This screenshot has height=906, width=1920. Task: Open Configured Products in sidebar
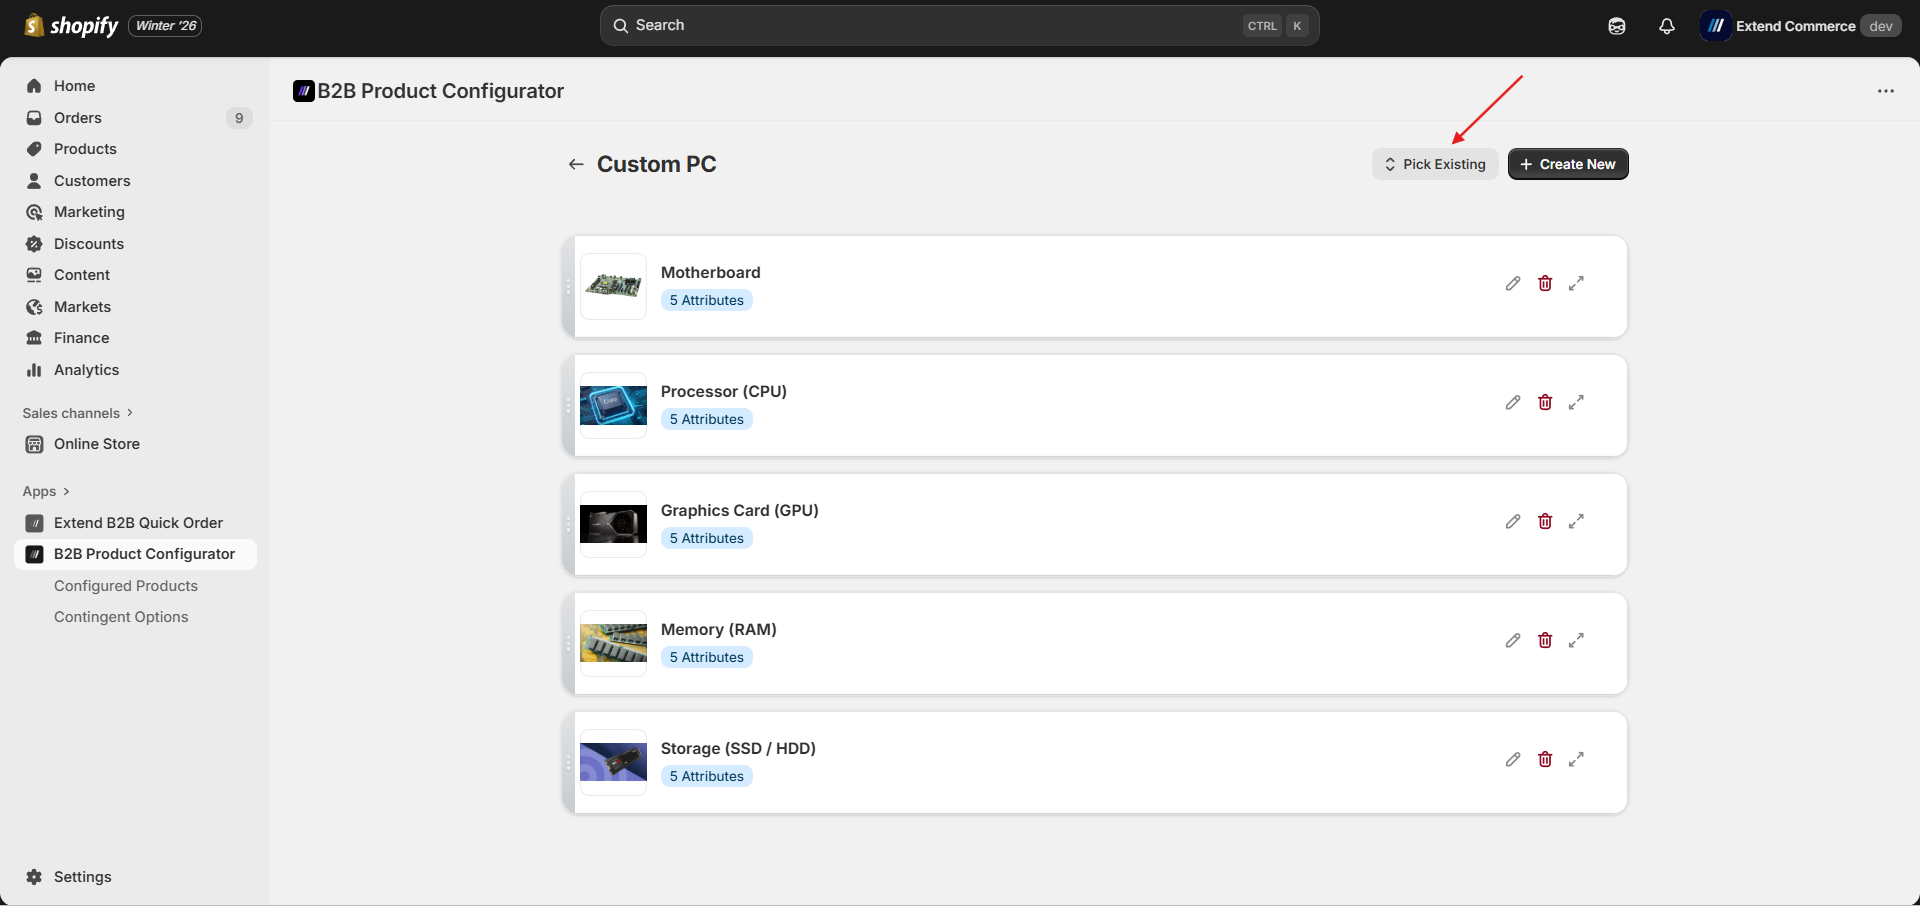[126, 586]
